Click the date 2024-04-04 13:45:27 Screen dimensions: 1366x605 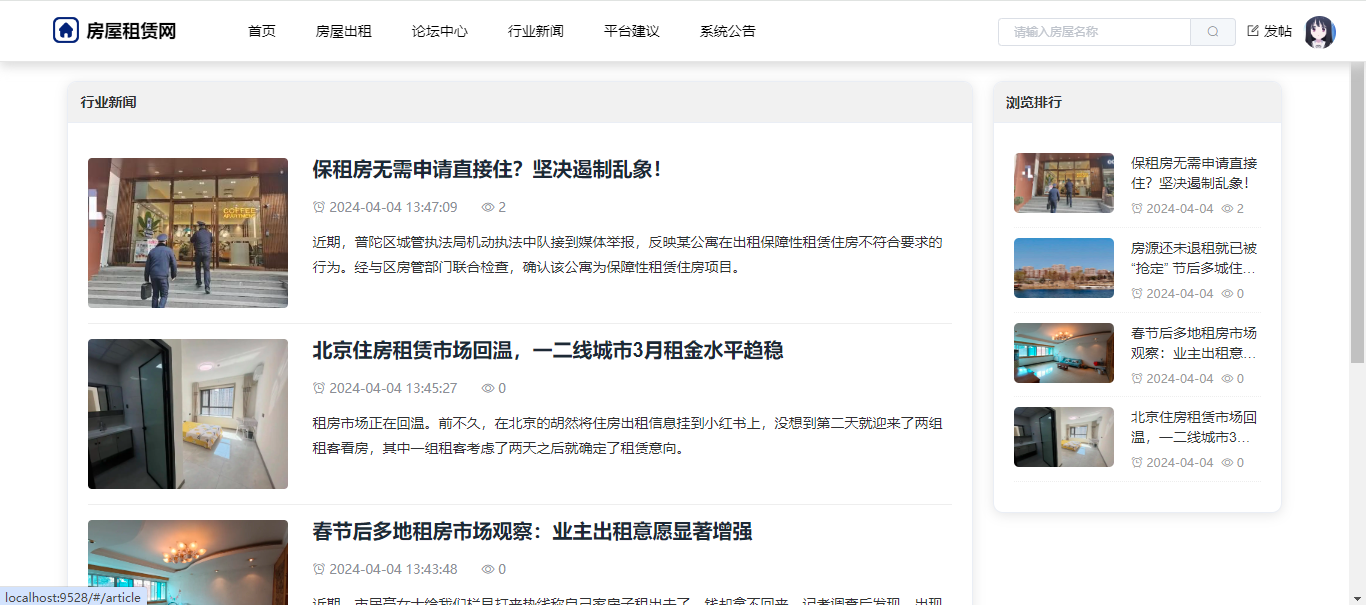[393, 388]
